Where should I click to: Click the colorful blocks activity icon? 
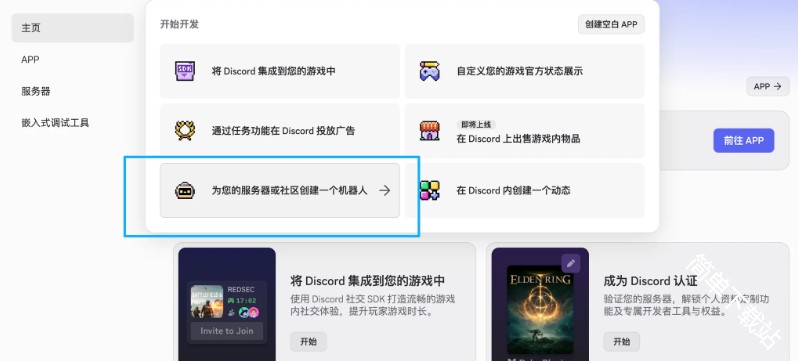[429, 190]
